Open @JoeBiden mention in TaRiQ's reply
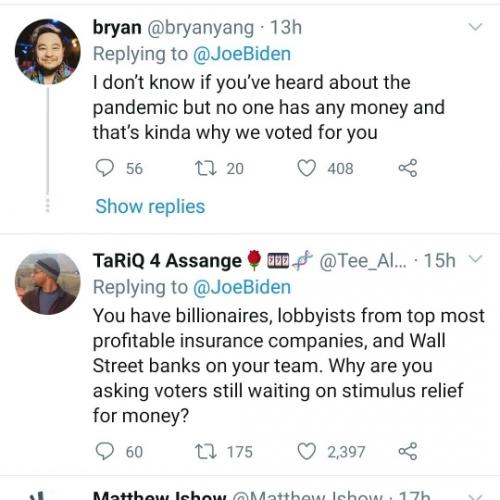This screenshot has height=500, width=500. (x=242, y=287)
